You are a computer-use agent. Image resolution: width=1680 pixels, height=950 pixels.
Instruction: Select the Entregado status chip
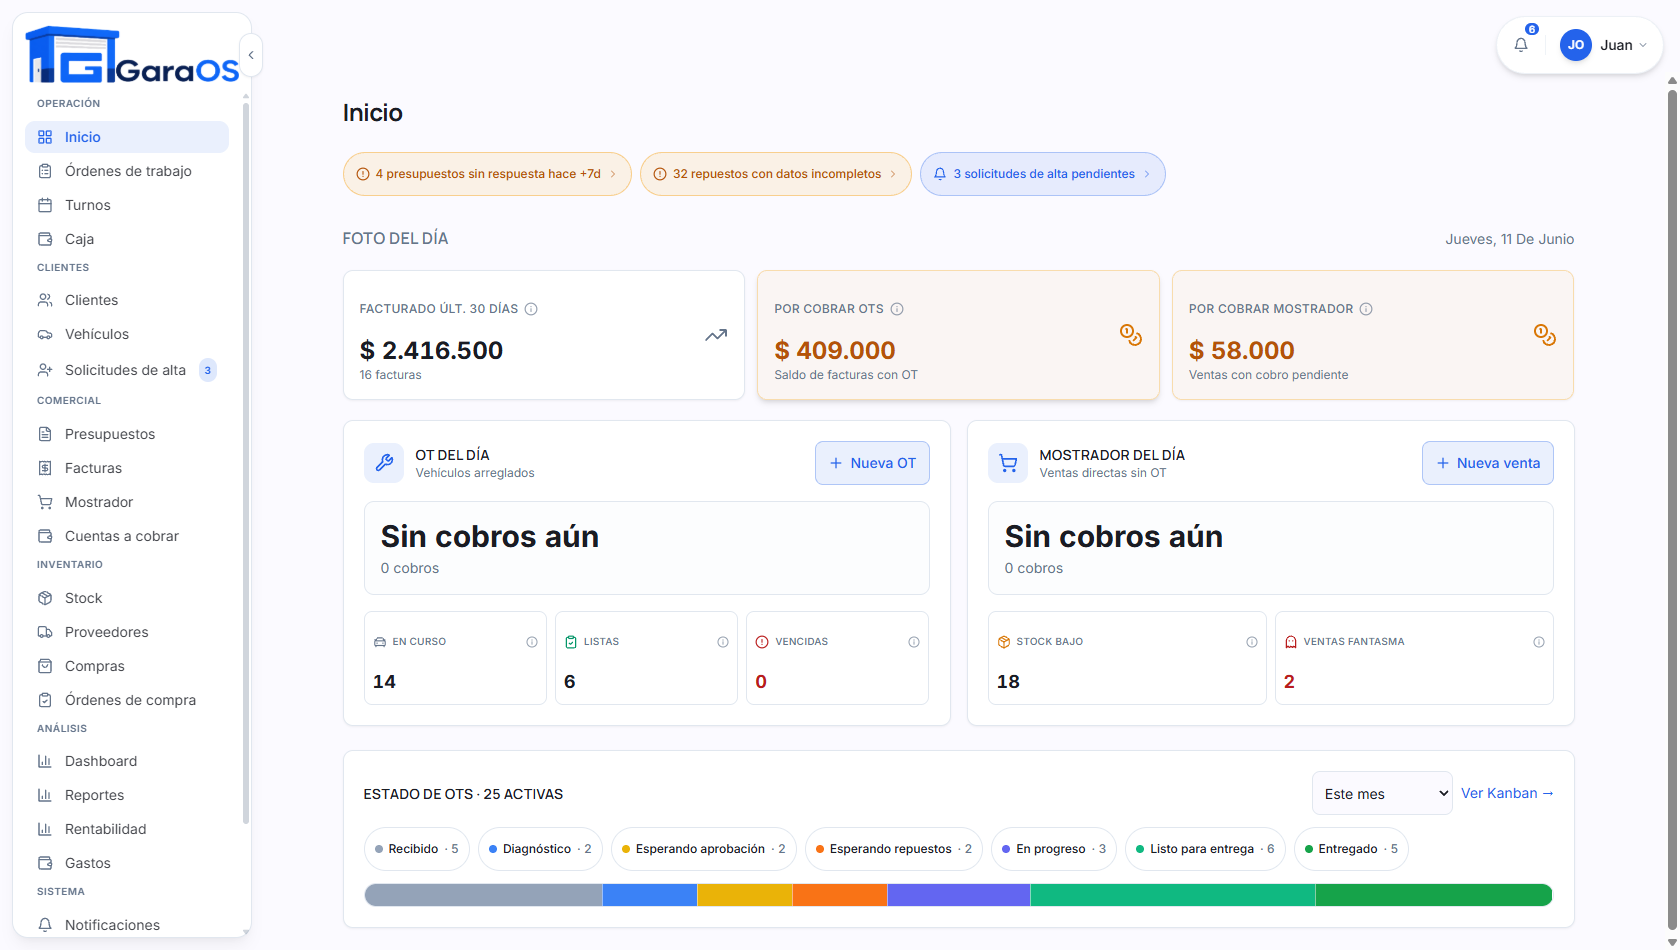pos(1351,849)
